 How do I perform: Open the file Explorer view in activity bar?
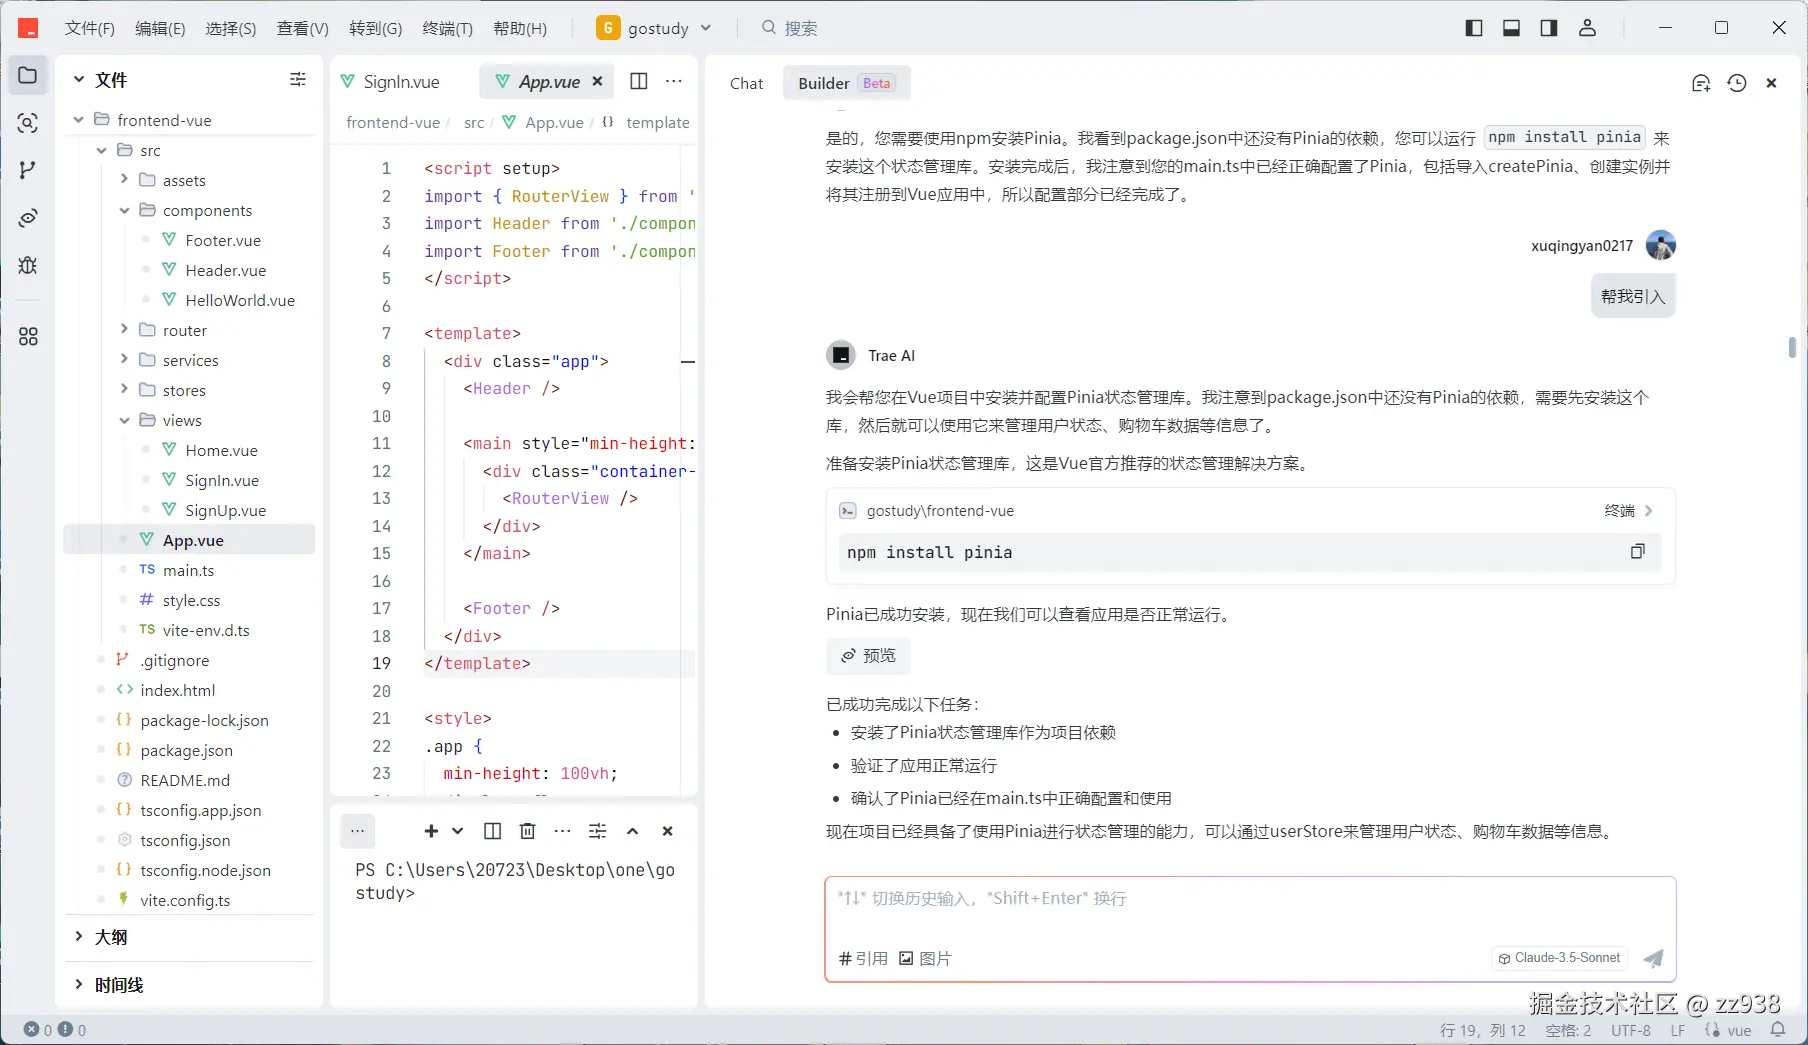(x=28, y=75)
